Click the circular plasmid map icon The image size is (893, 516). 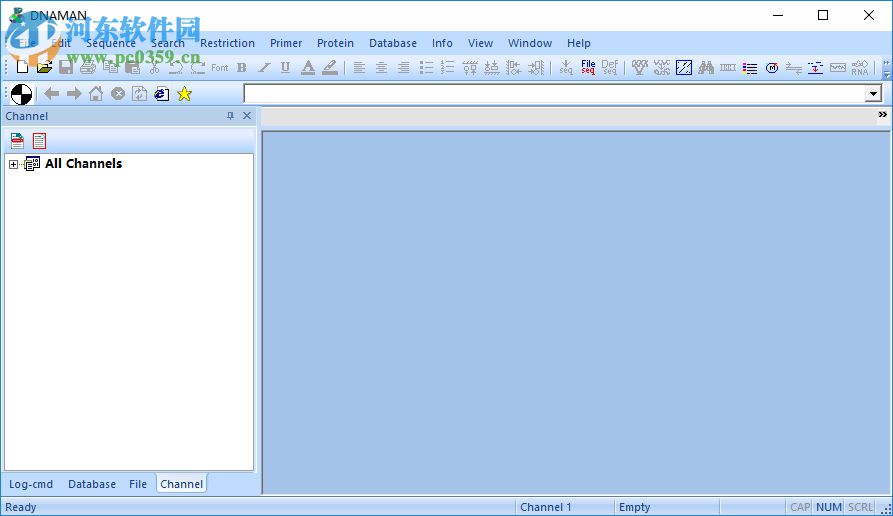tap(772, 68)
